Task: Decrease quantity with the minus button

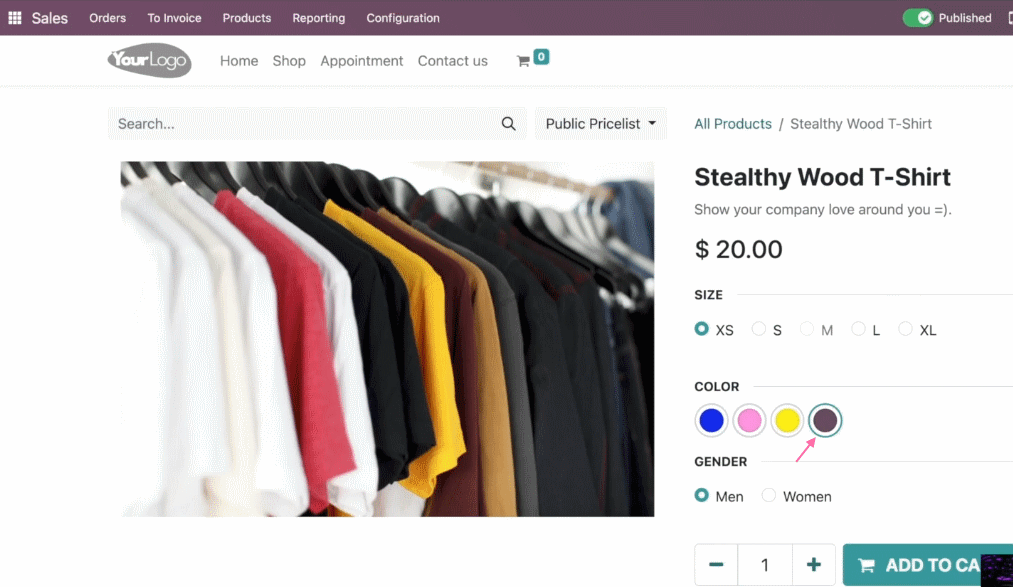Action: [x=716, y=564]
